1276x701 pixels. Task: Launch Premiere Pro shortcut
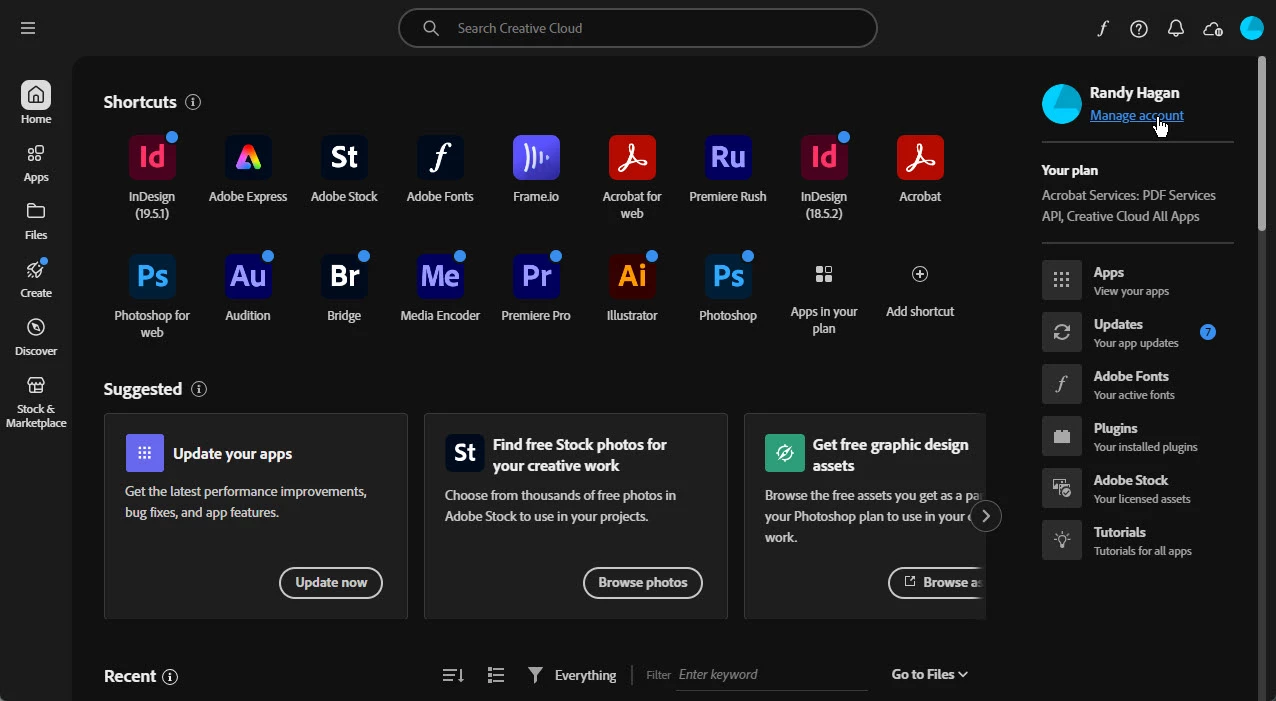pos(536,276)
